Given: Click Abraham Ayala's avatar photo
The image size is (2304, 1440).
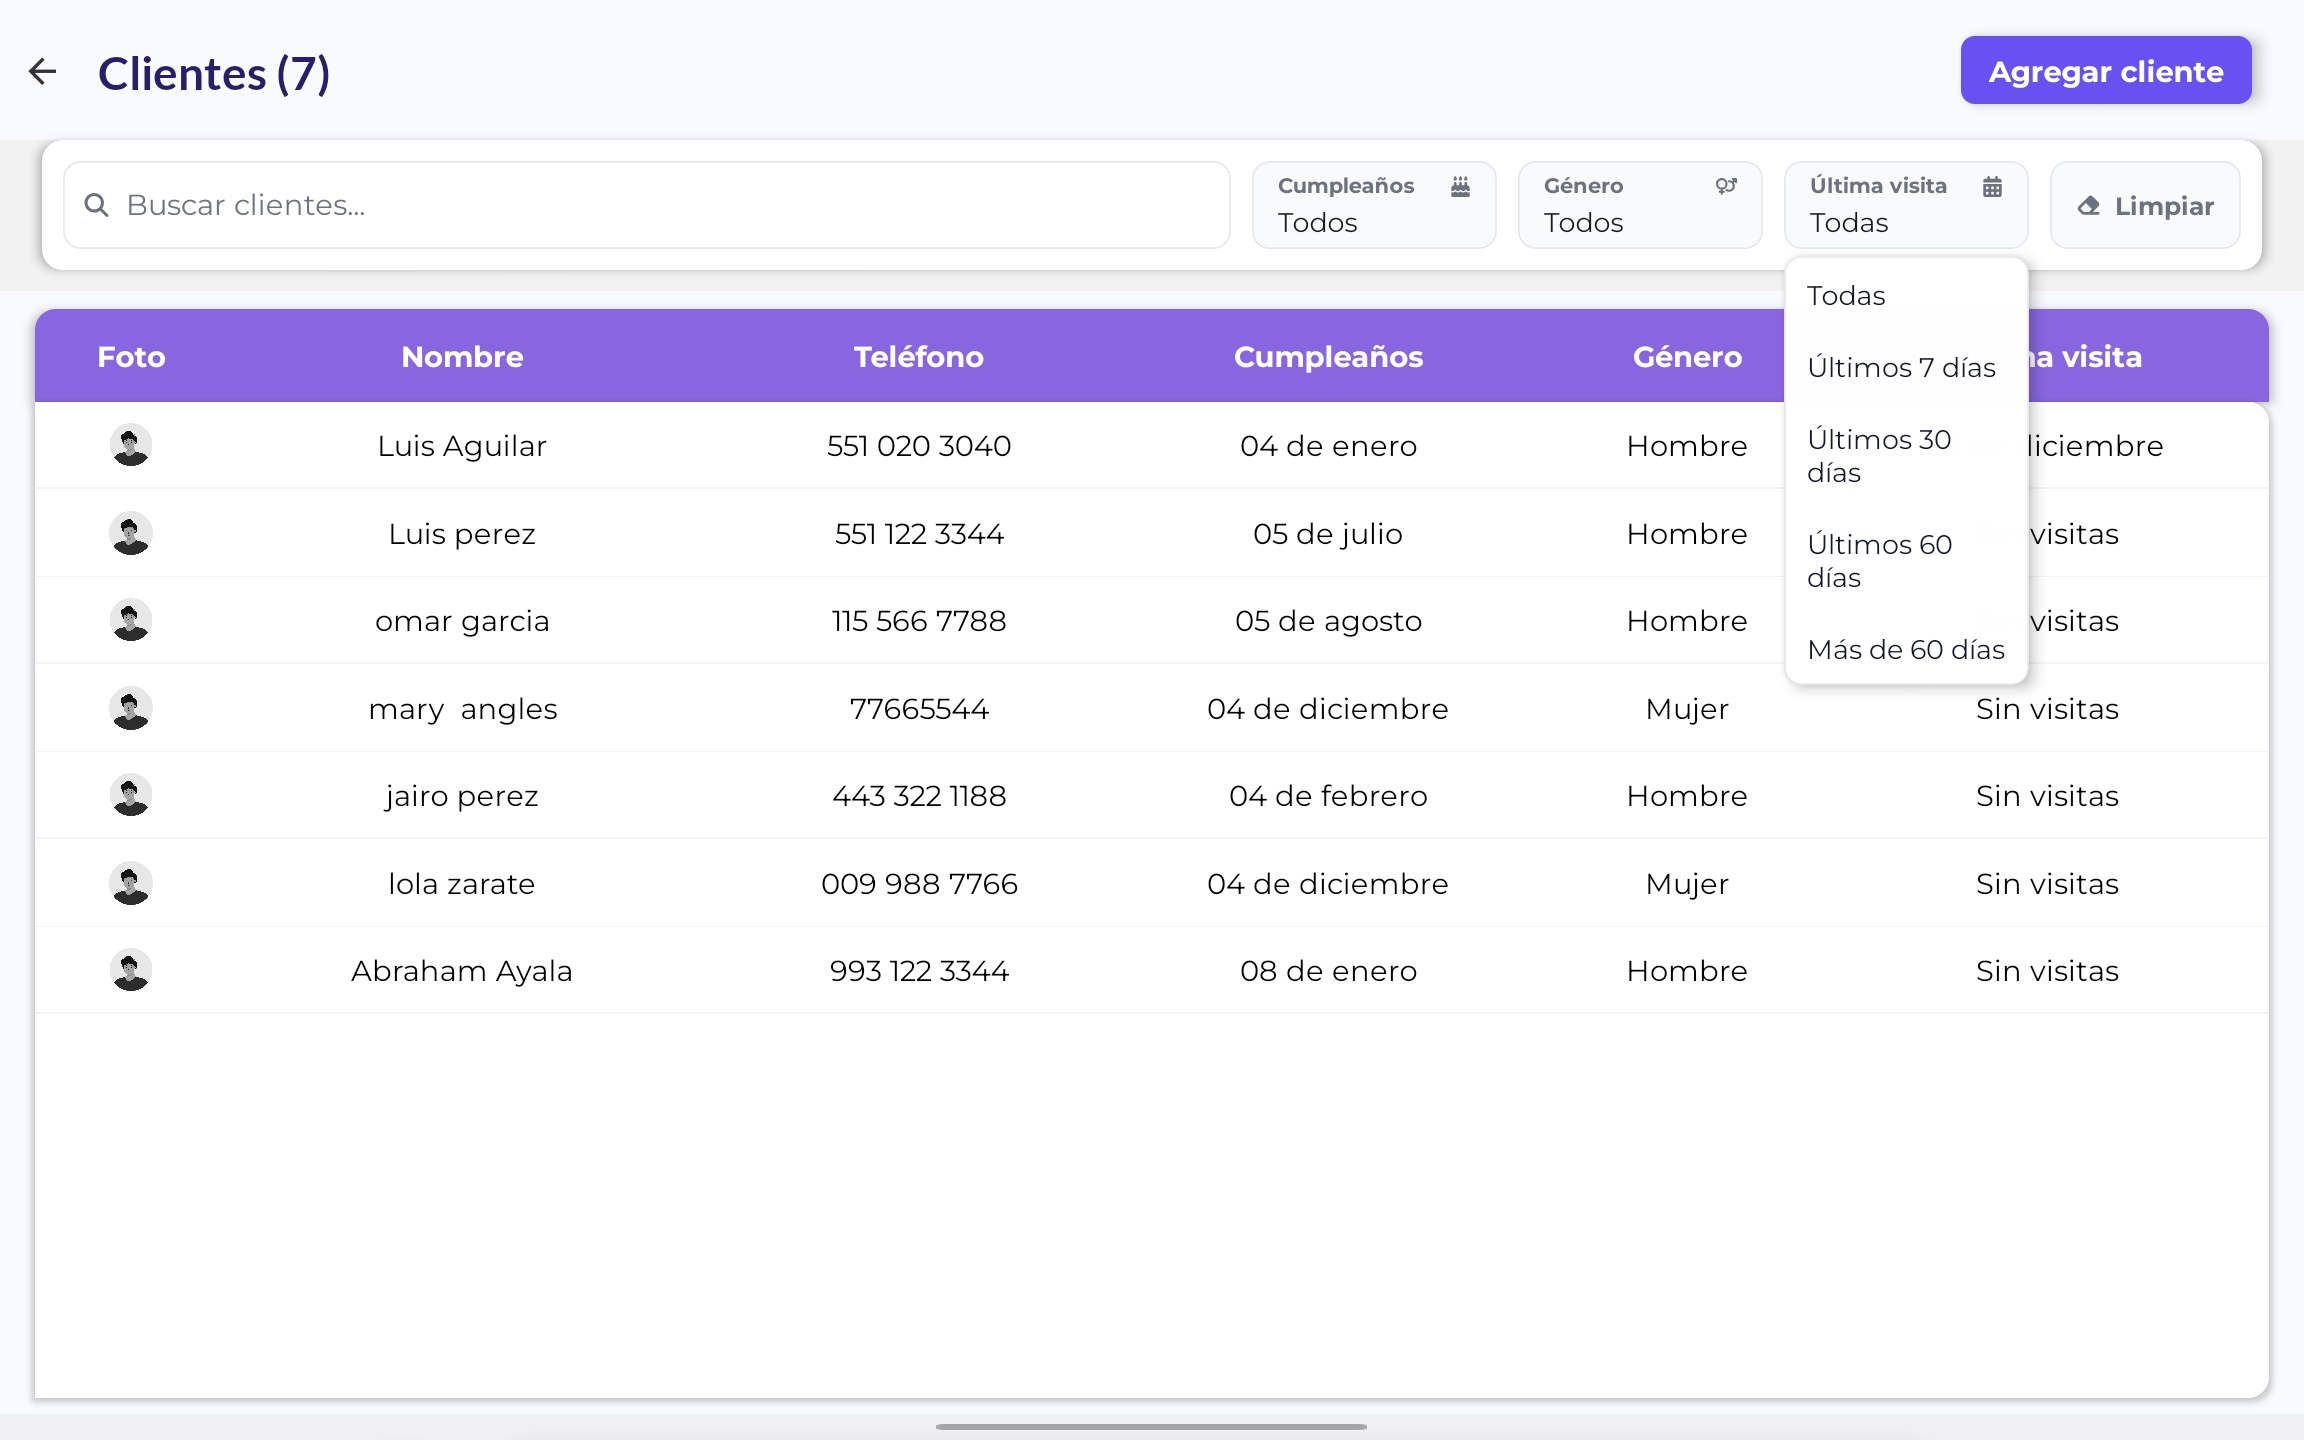Looking at the screenshot, I should [x=130, y=970].
